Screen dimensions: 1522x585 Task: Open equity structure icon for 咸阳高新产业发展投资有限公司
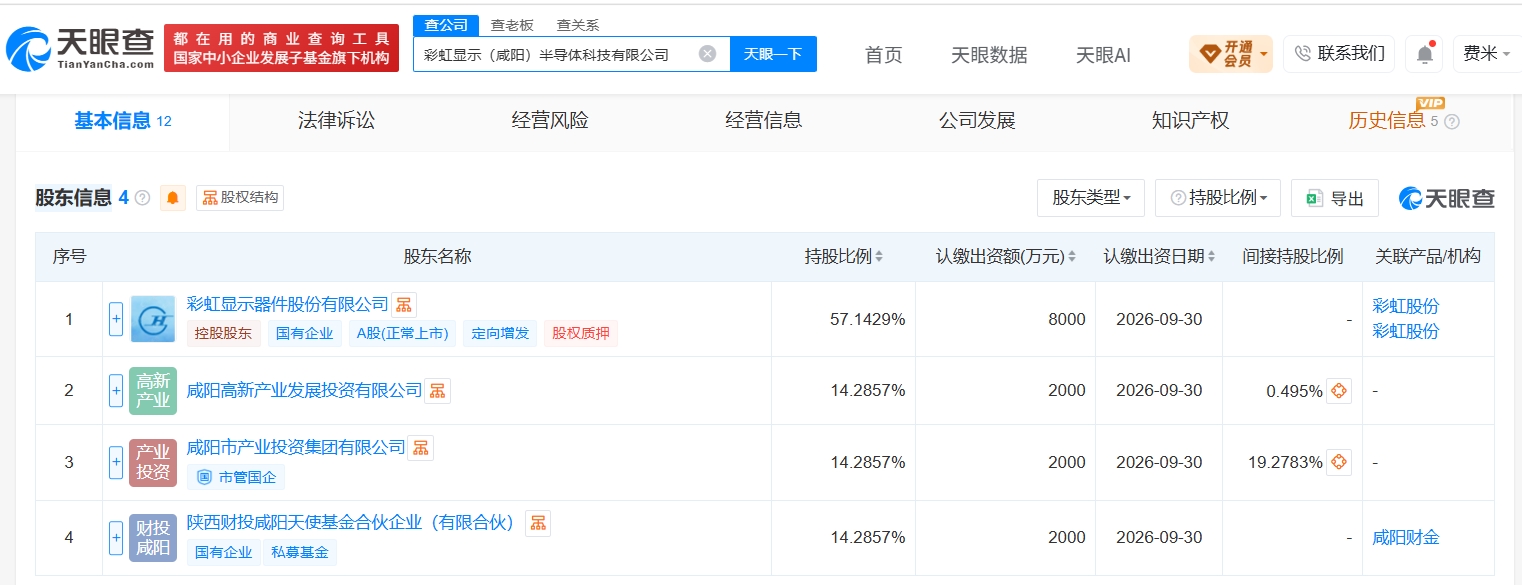point(437,391)
